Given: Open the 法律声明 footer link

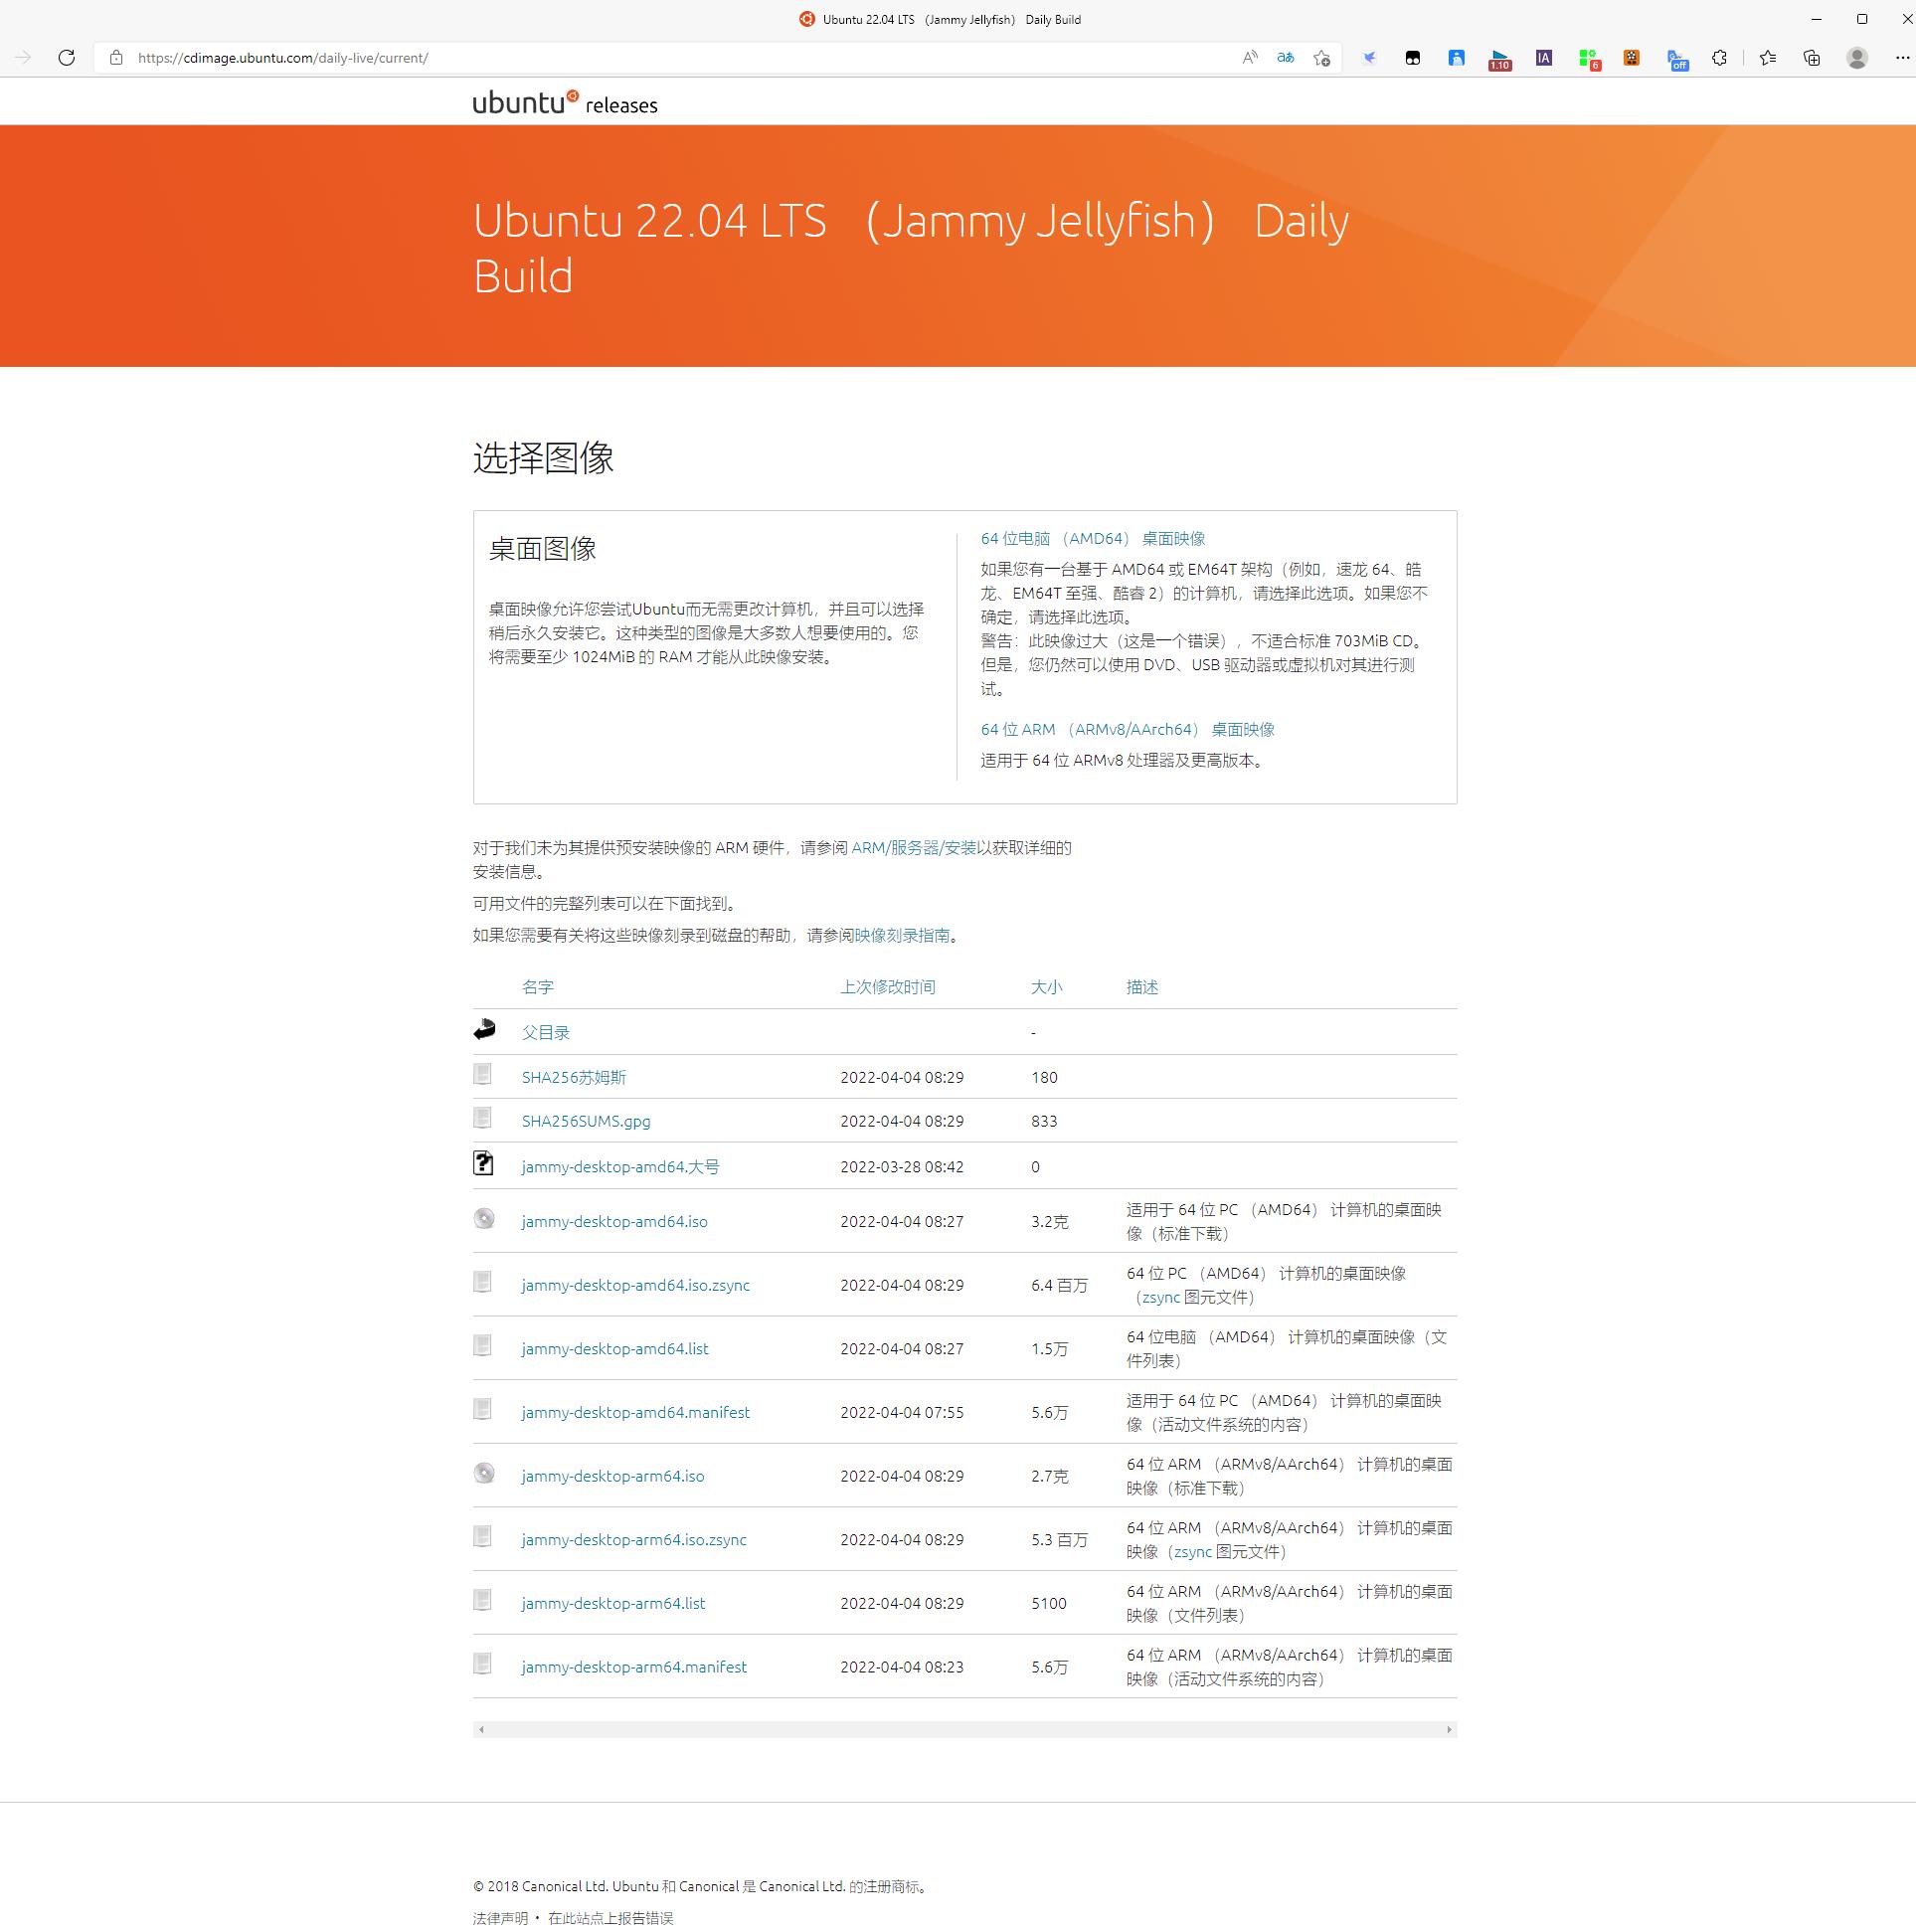Looking at the screenshot, I should click(x=500, y=1917).
